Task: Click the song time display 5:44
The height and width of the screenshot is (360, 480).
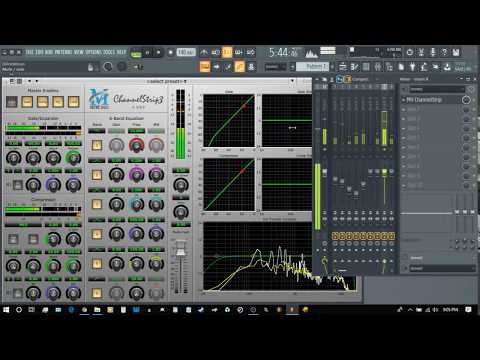Action: point(283,53)
